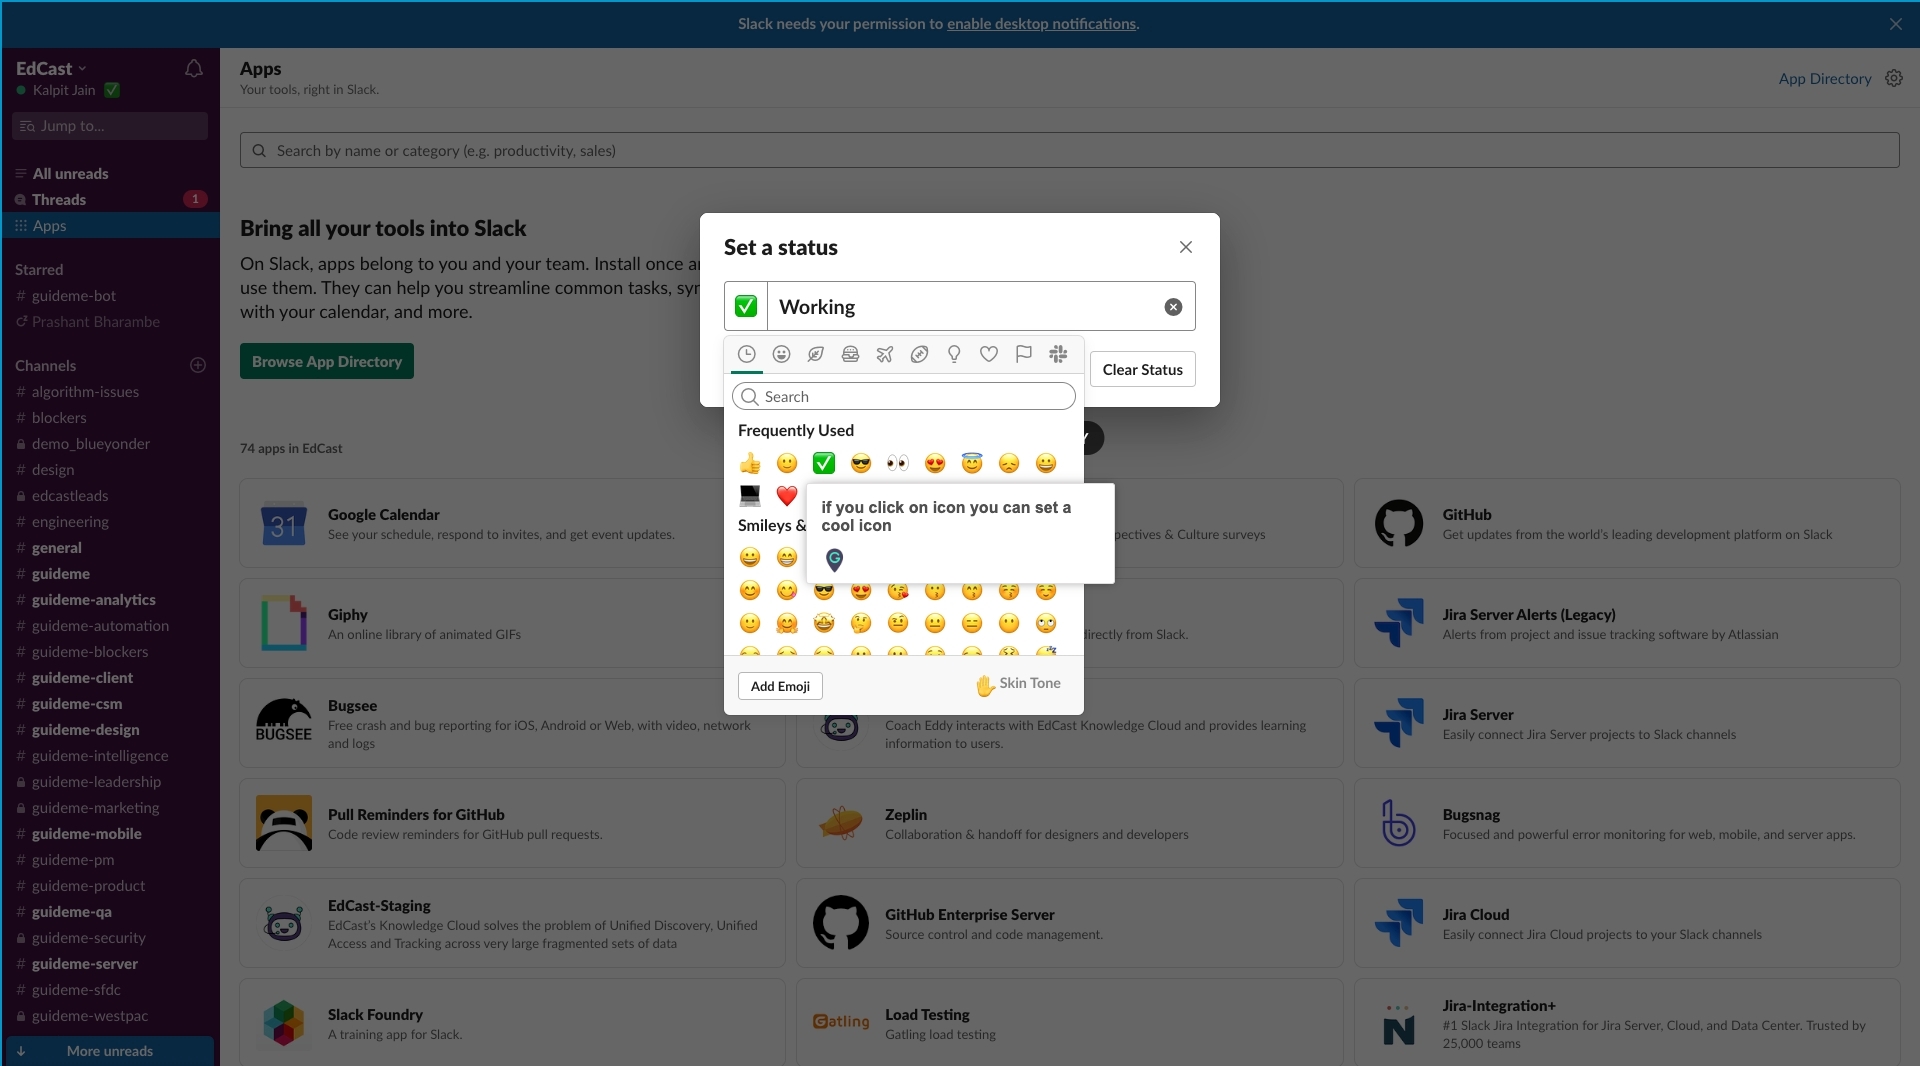The image size is (1920, 1066).
Task: Open the Flags emoji tab
Action: [x=1023, y=354]
